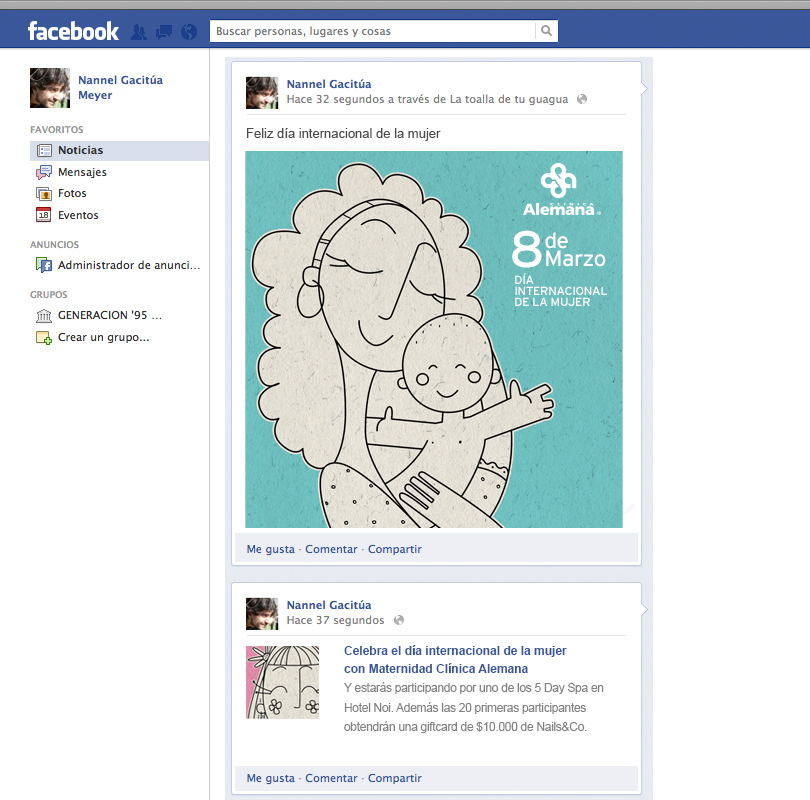The width and height of the screenshot is (810, 800).
Task: Open friend requests icon in top bar
Action: click(139, 32)
